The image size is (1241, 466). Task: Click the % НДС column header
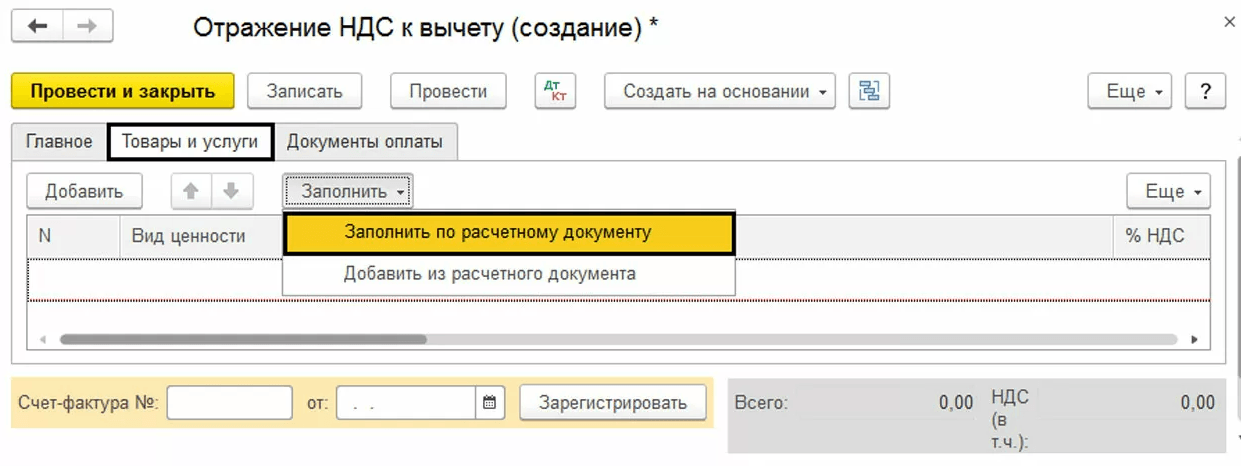click(1161, 236)
